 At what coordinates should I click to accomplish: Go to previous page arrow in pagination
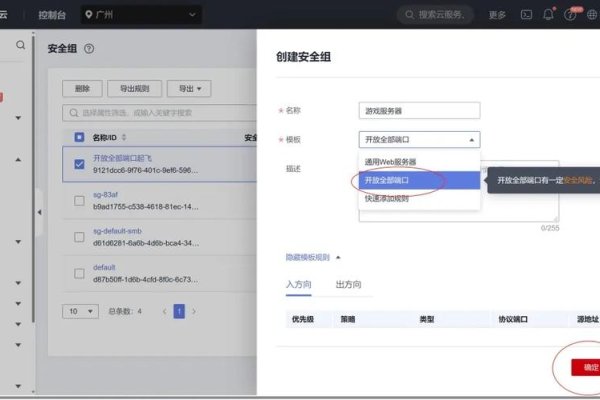pos(165,311)
